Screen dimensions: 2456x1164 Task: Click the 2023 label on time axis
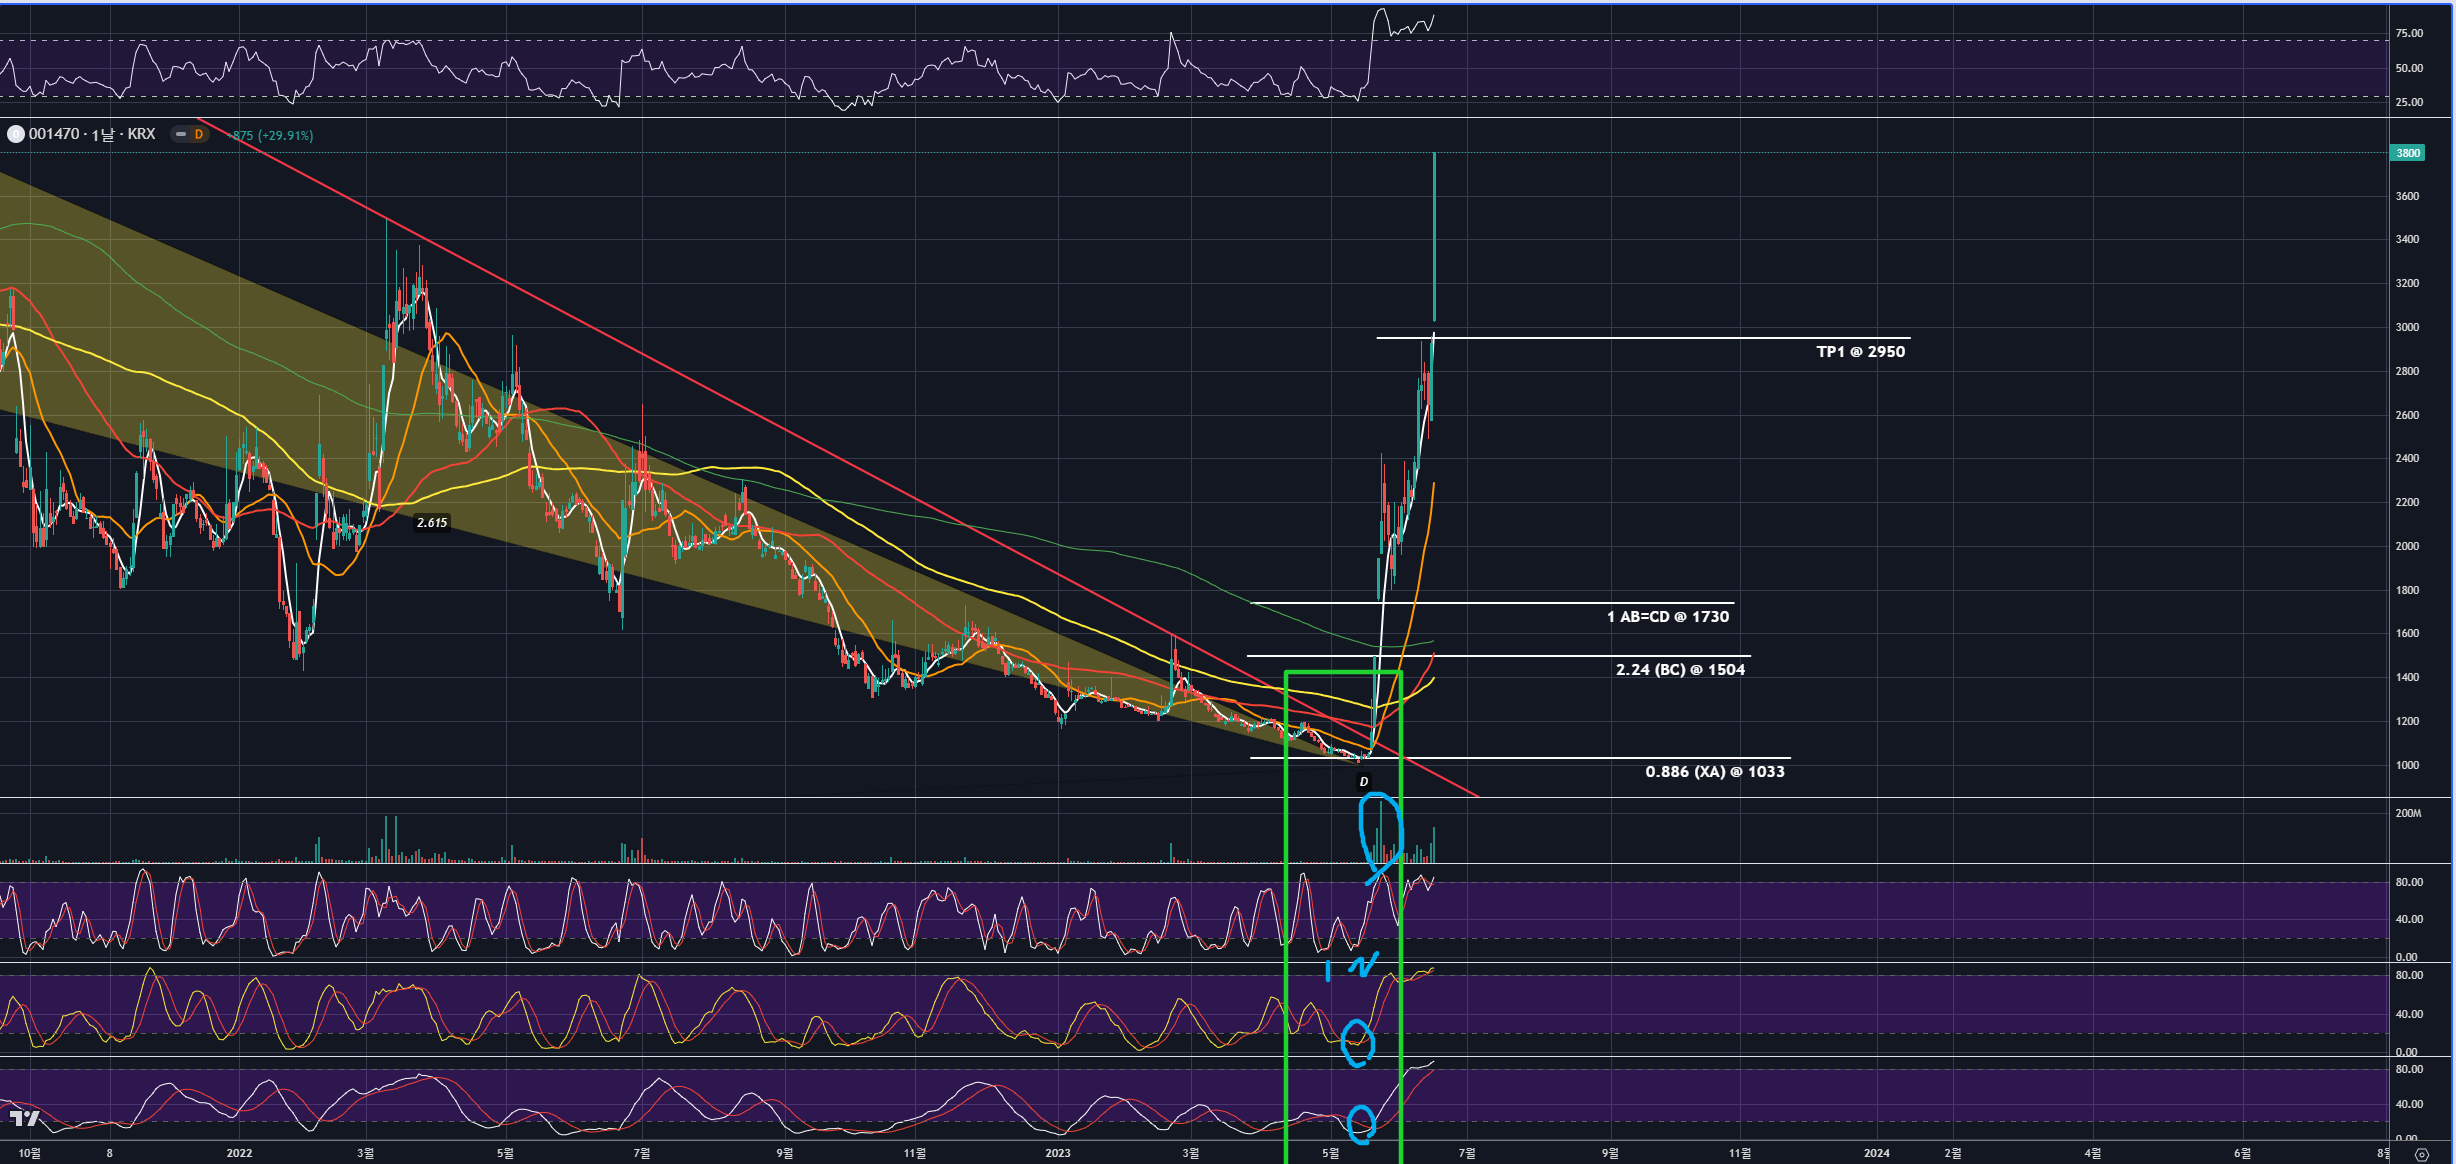[1057, 1153]
